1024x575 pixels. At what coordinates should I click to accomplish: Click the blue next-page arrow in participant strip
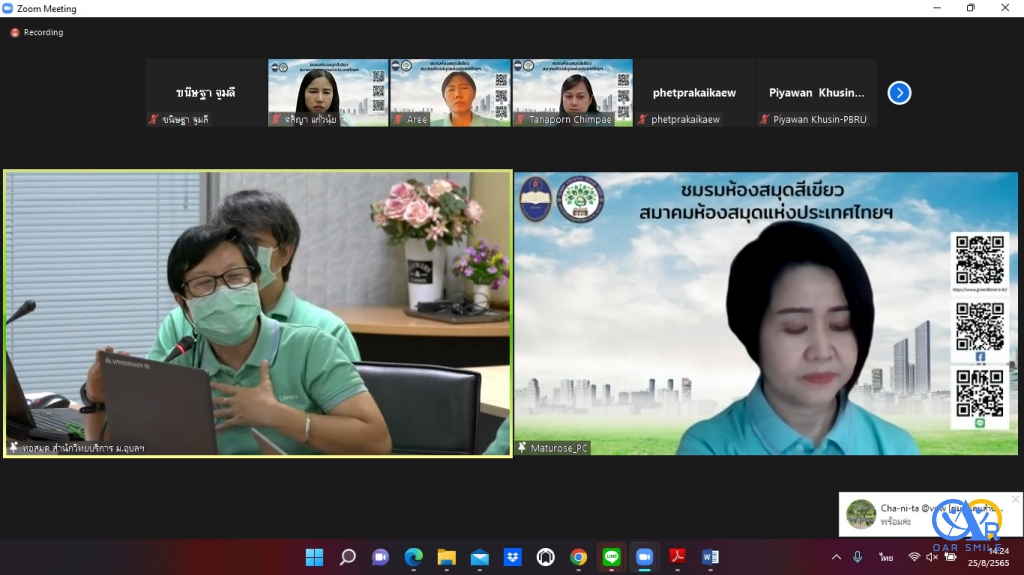pyautogui.click(x=899, y=93)
